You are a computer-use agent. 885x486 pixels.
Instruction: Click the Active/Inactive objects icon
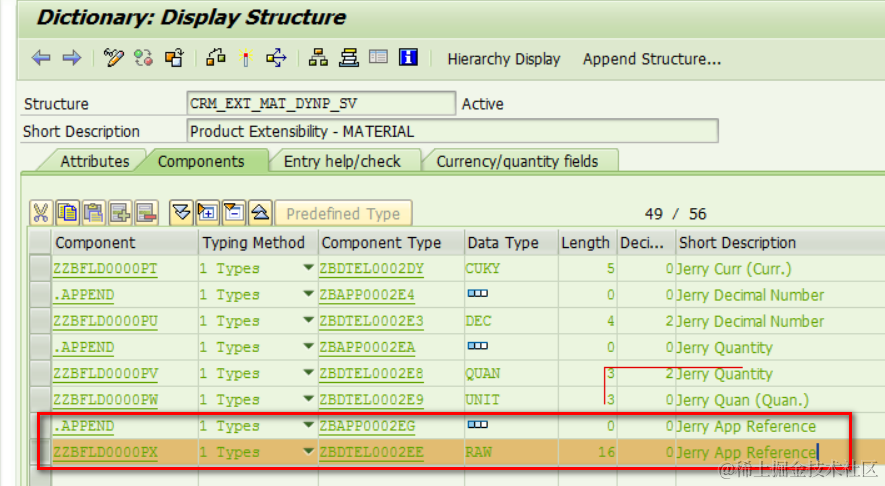[143, 58]
